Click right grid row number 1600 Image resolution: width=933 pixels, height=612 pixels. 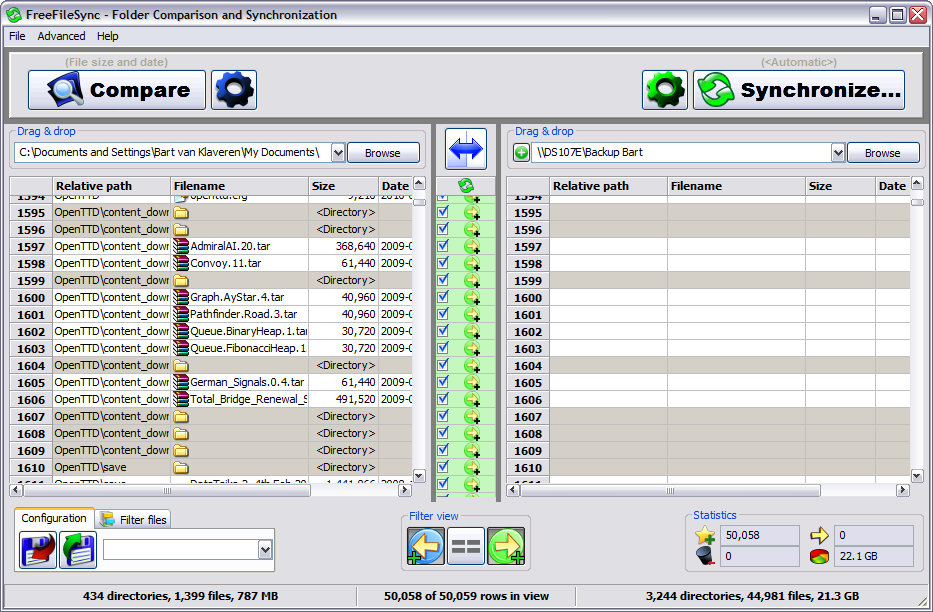point(528,298)
